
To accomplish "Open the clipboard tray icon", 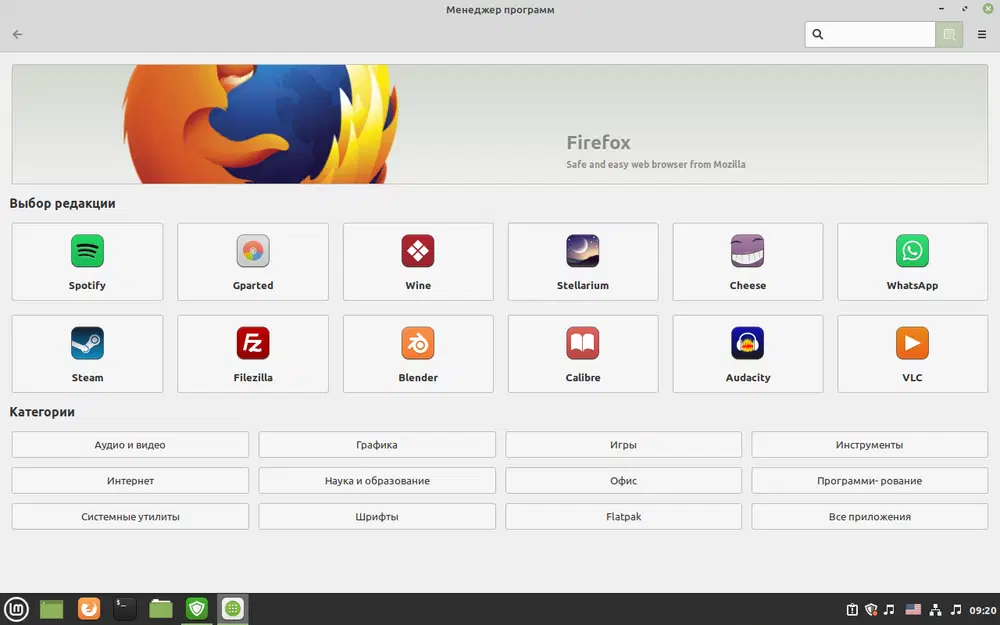I will pyautogui.click(x=852, y=610).
